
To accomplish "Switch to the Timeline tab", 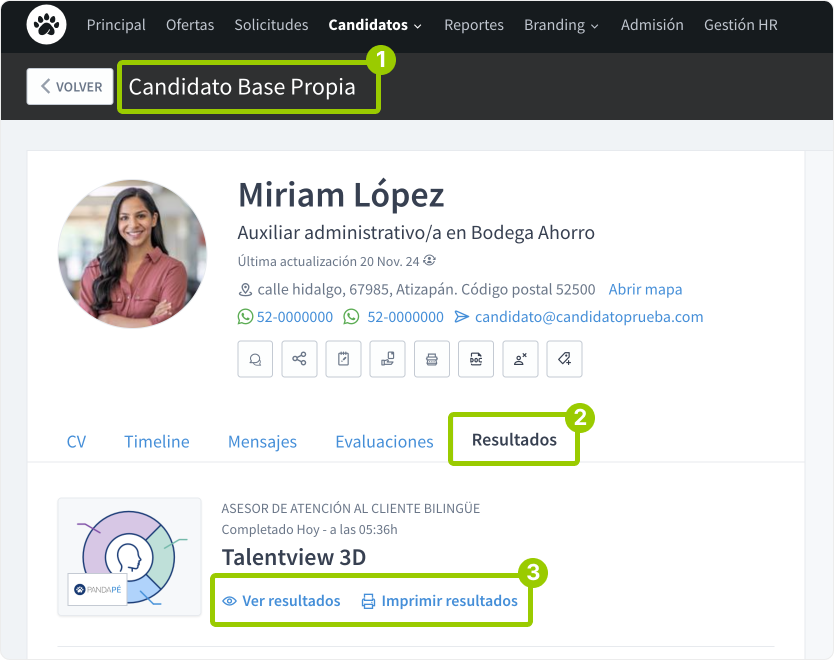I will (156, 441).
